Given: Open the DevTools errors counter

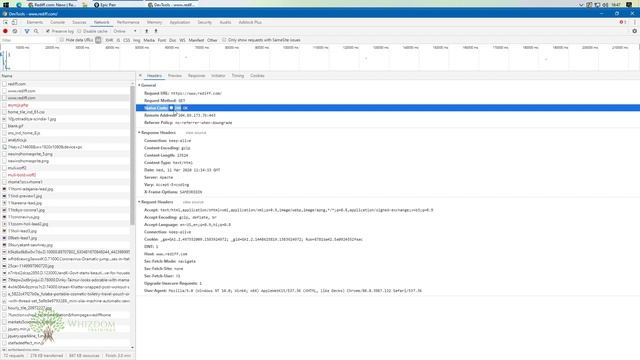Looking at the screenshot, I should tap(622, 22).
